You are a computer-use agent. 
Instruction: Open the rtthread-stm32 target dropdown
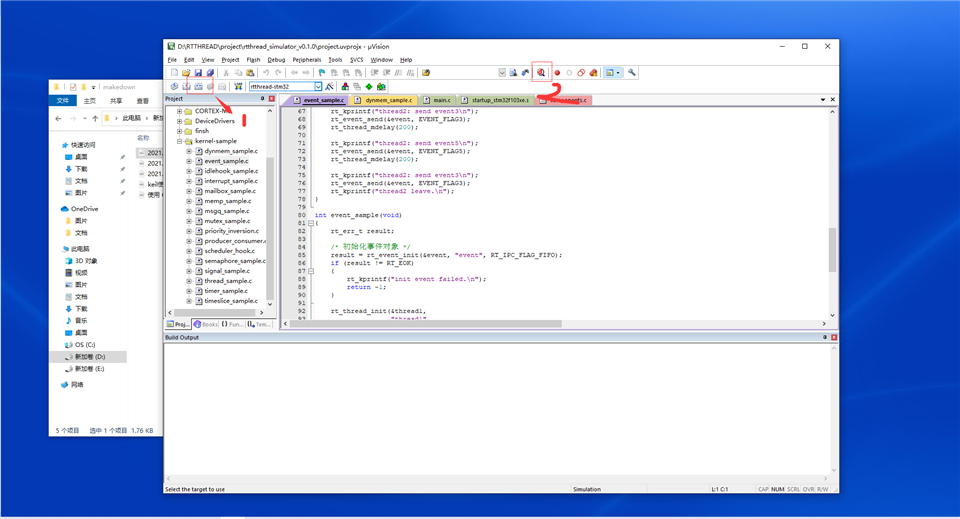pyautogui.click(x=318, y=86)
